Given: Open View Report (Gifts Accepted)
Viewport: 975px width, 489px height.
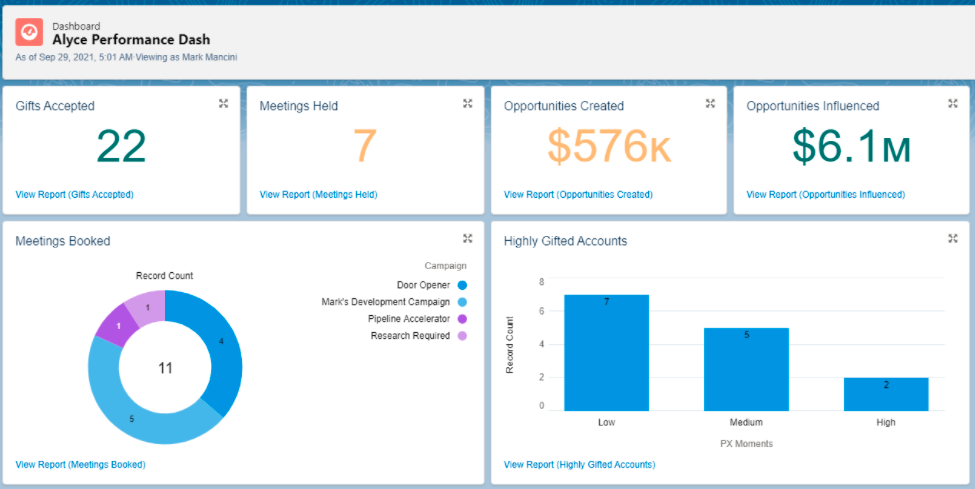Looking at the screenshot, I should pos(75,195).
